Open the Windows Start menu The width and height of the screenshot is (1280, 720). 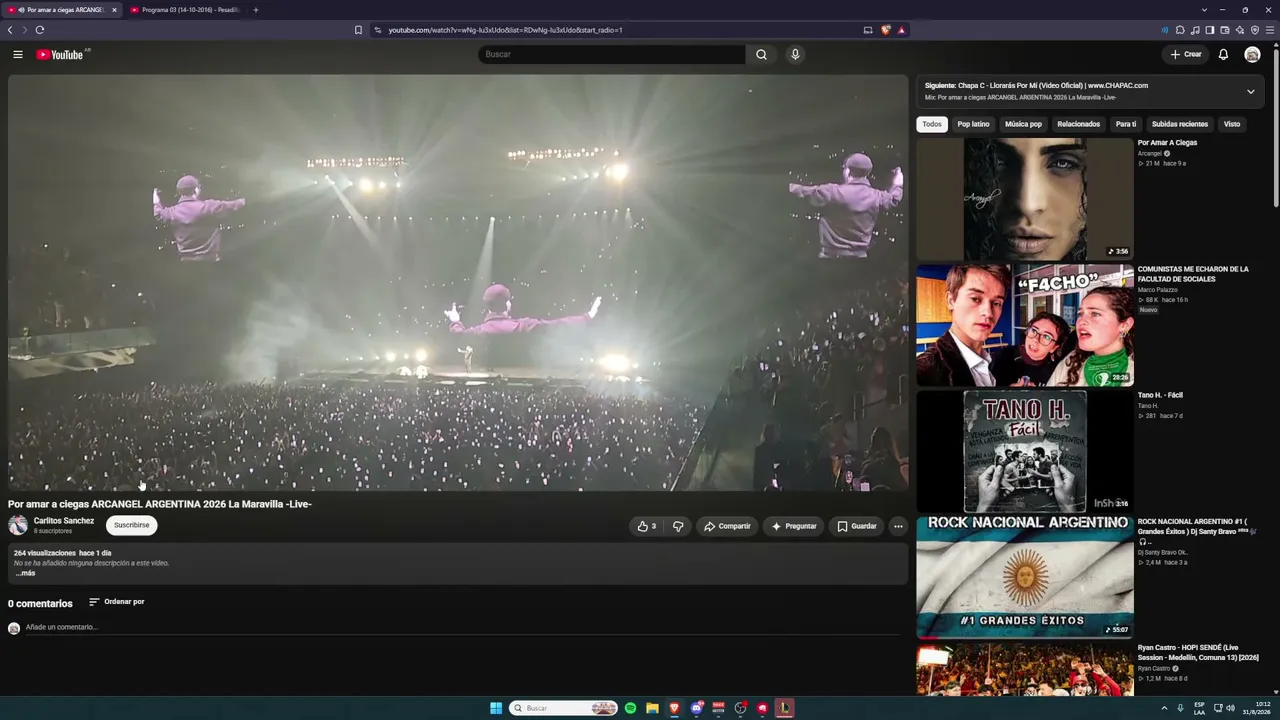pyautogui.click(x=496, y=708)
